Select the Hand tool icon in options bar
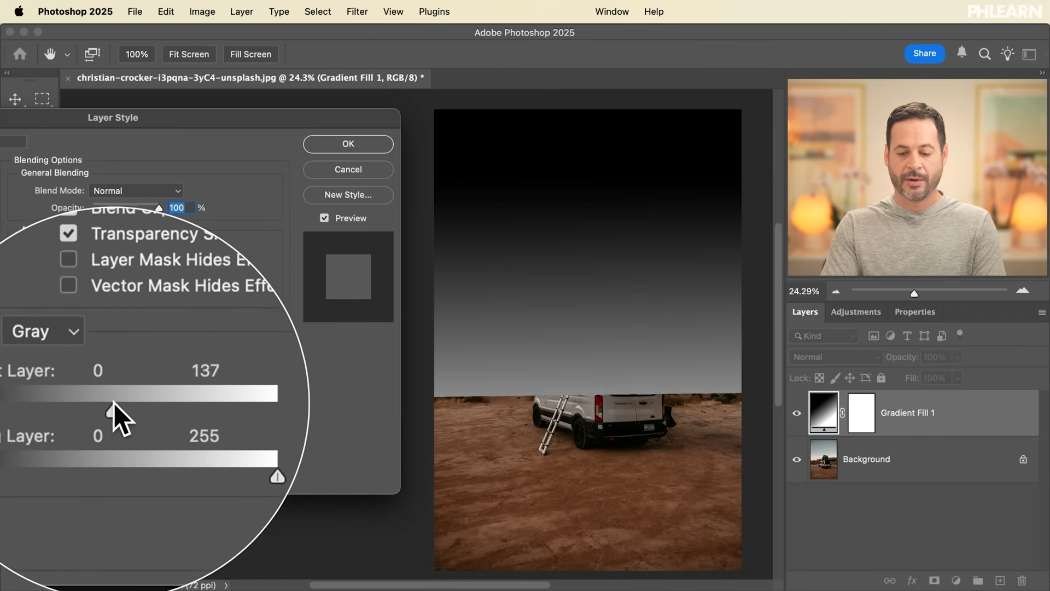 [50, 54]
